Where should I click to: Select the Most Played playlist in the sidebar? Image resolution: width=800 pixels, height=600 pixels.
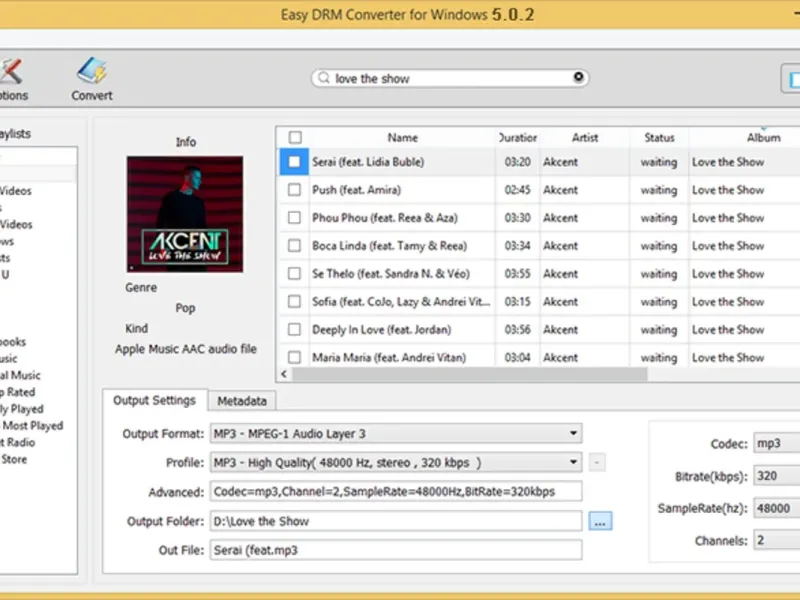coord(33,426)
